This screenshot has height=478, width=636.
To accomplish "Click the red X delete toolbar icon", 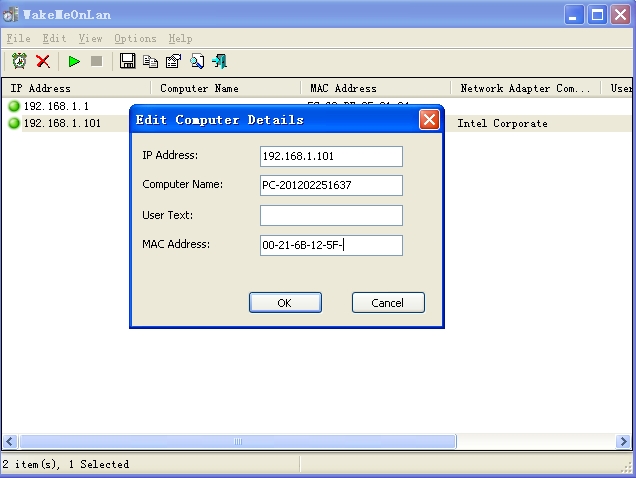I will click(43, 62).
